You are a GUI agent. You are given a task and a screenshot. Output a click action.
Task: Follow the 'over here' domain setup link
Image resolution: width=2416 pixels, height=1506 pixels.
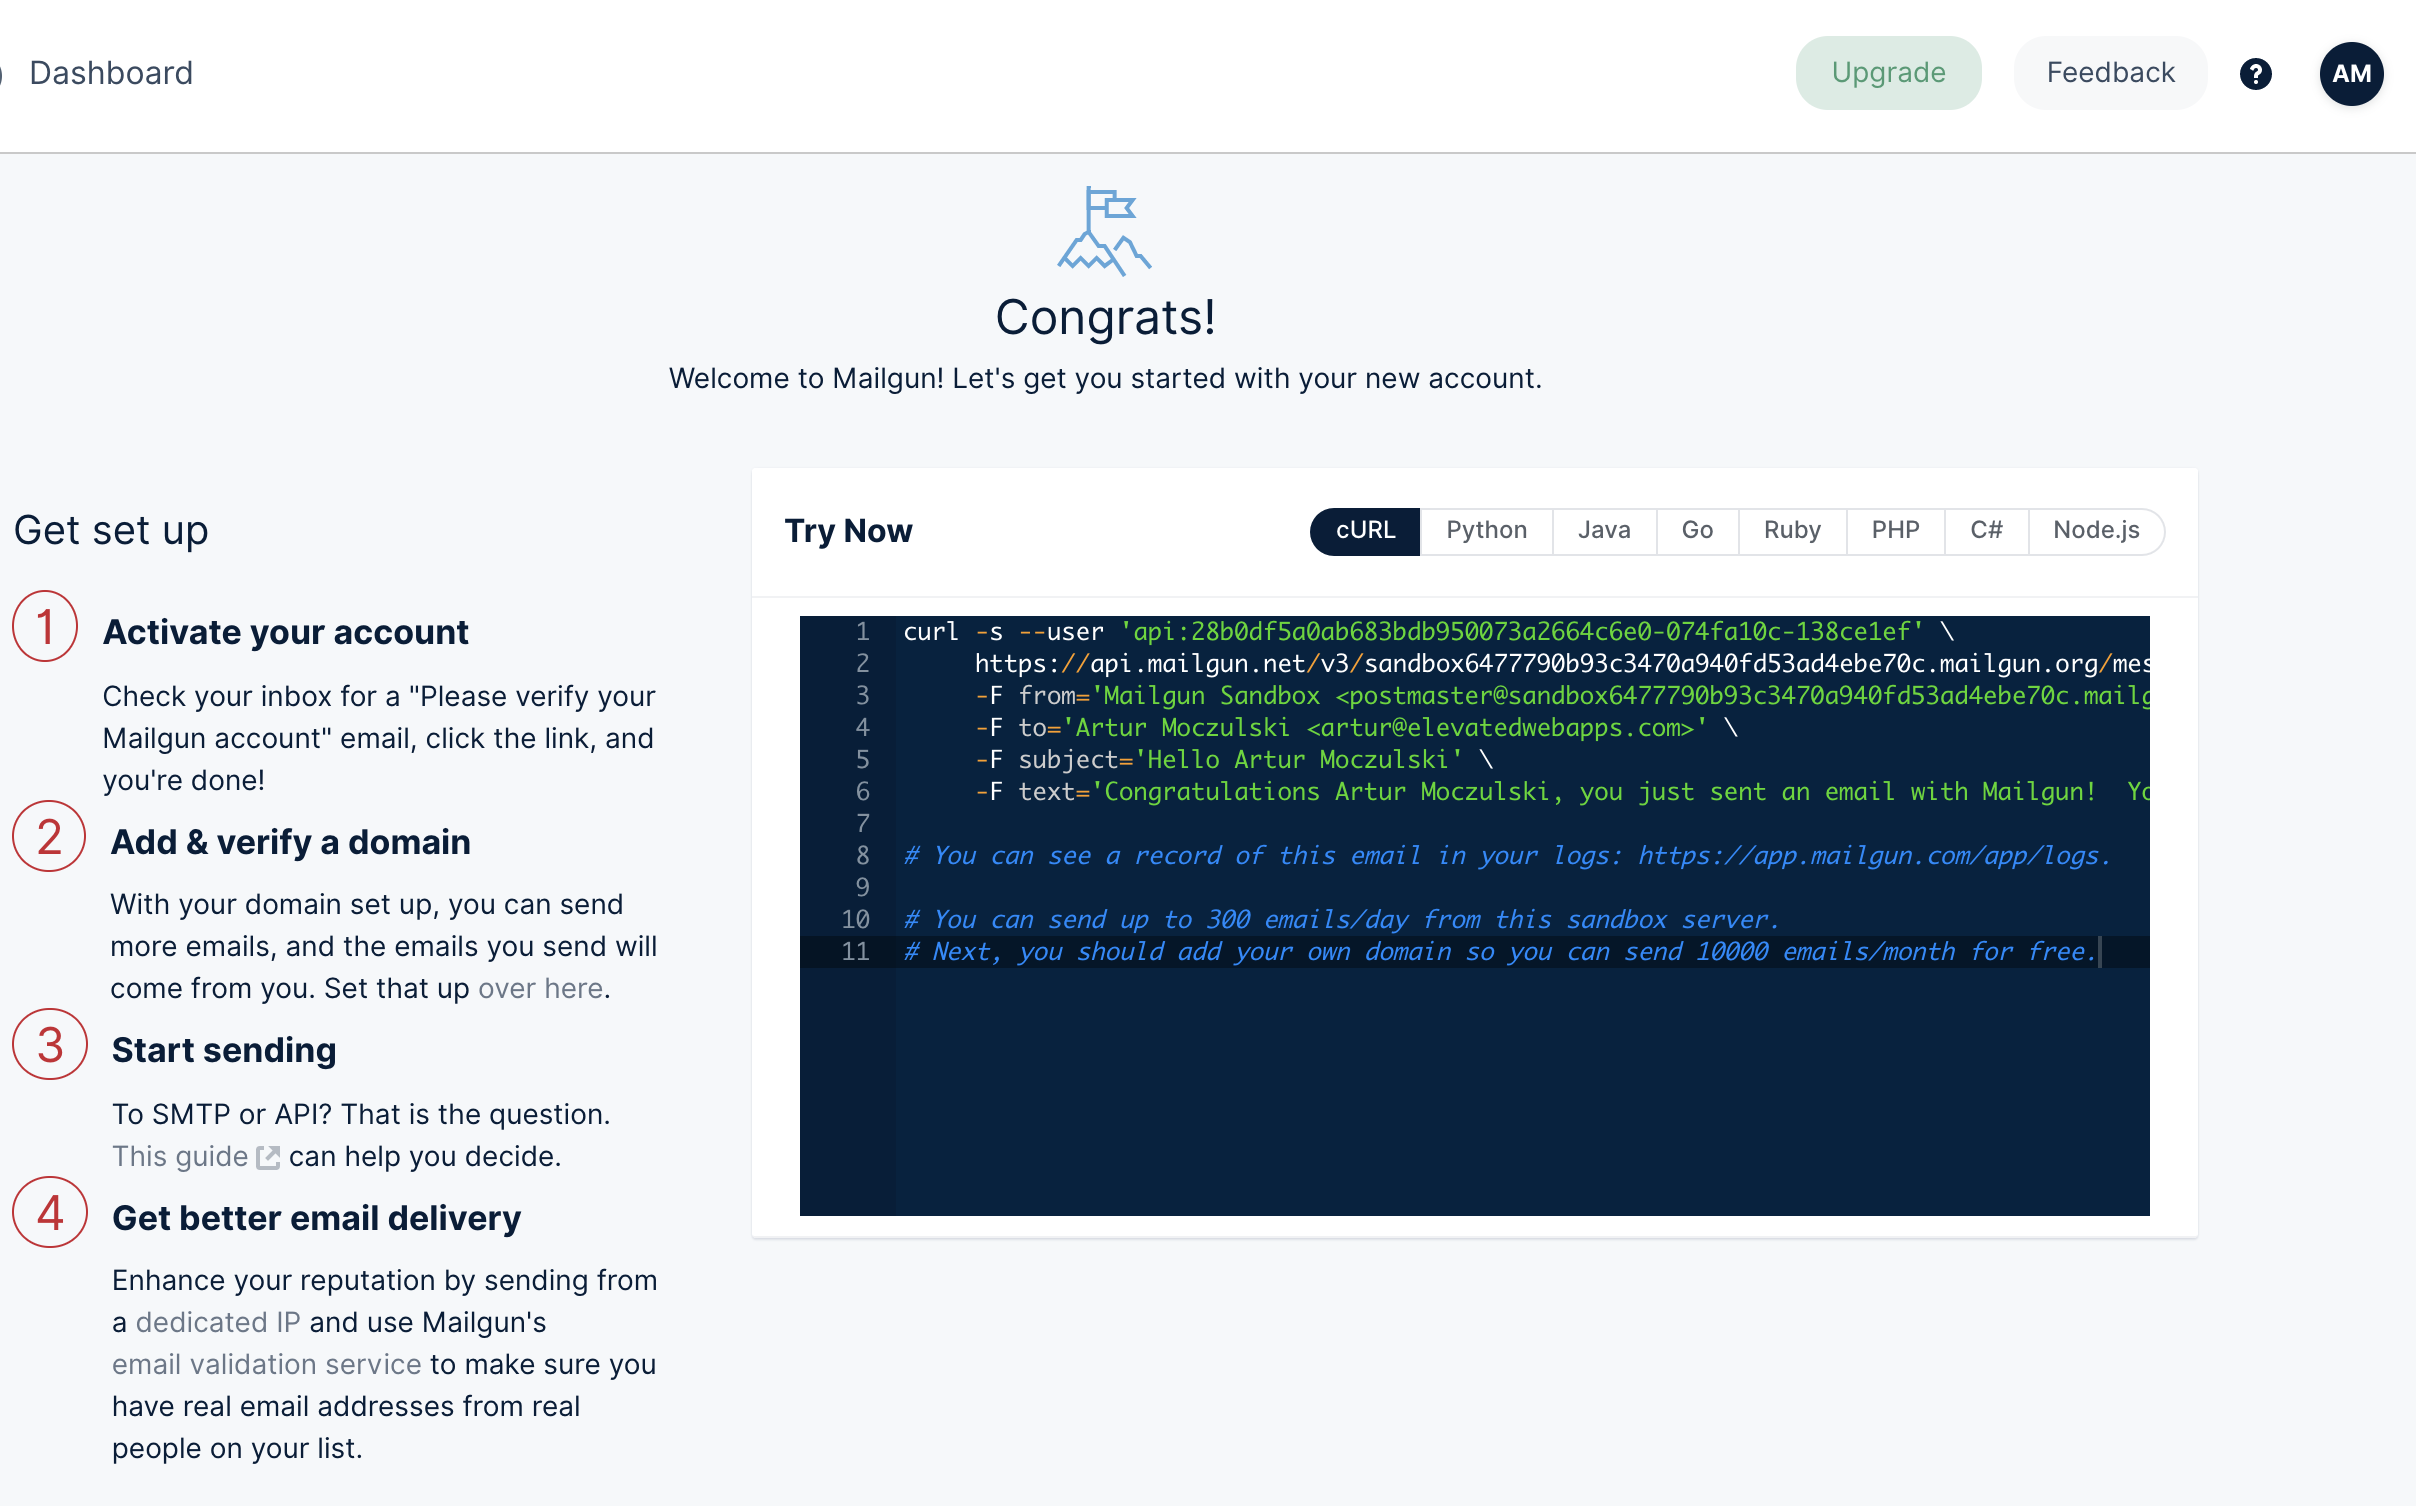540,989
